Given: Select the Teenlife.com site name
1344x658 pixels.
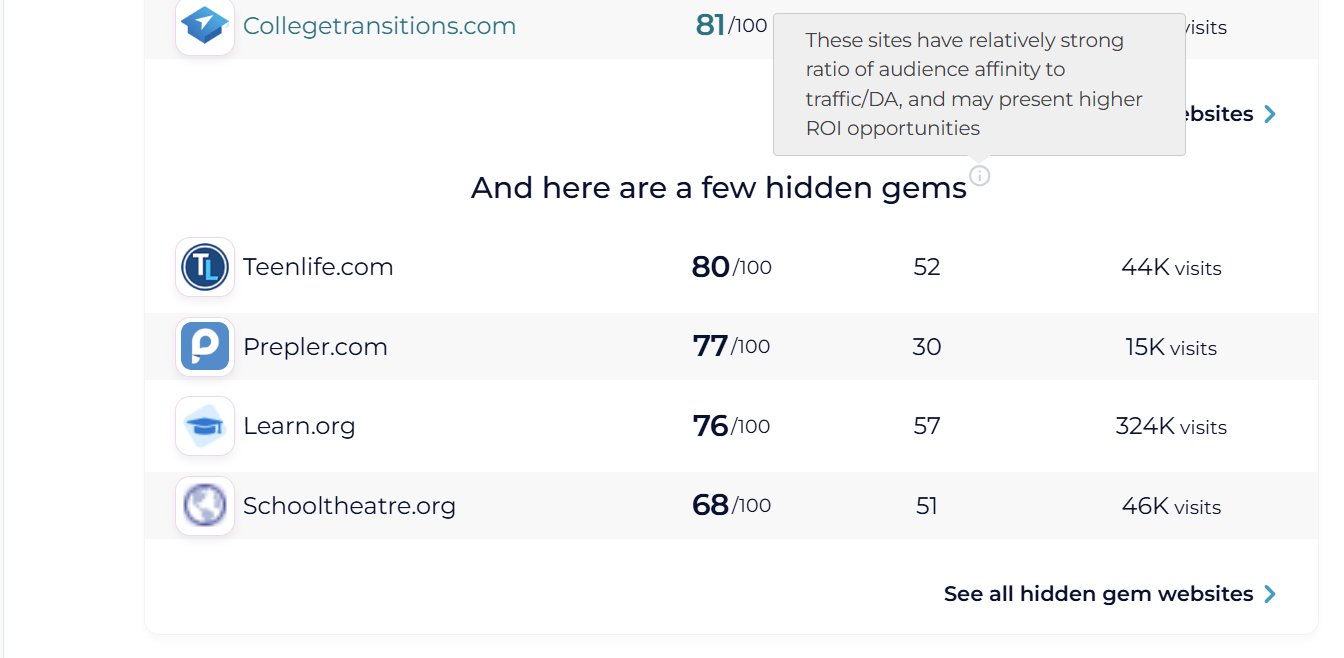Looking at the screenshot, I should [x=318, y=267].
